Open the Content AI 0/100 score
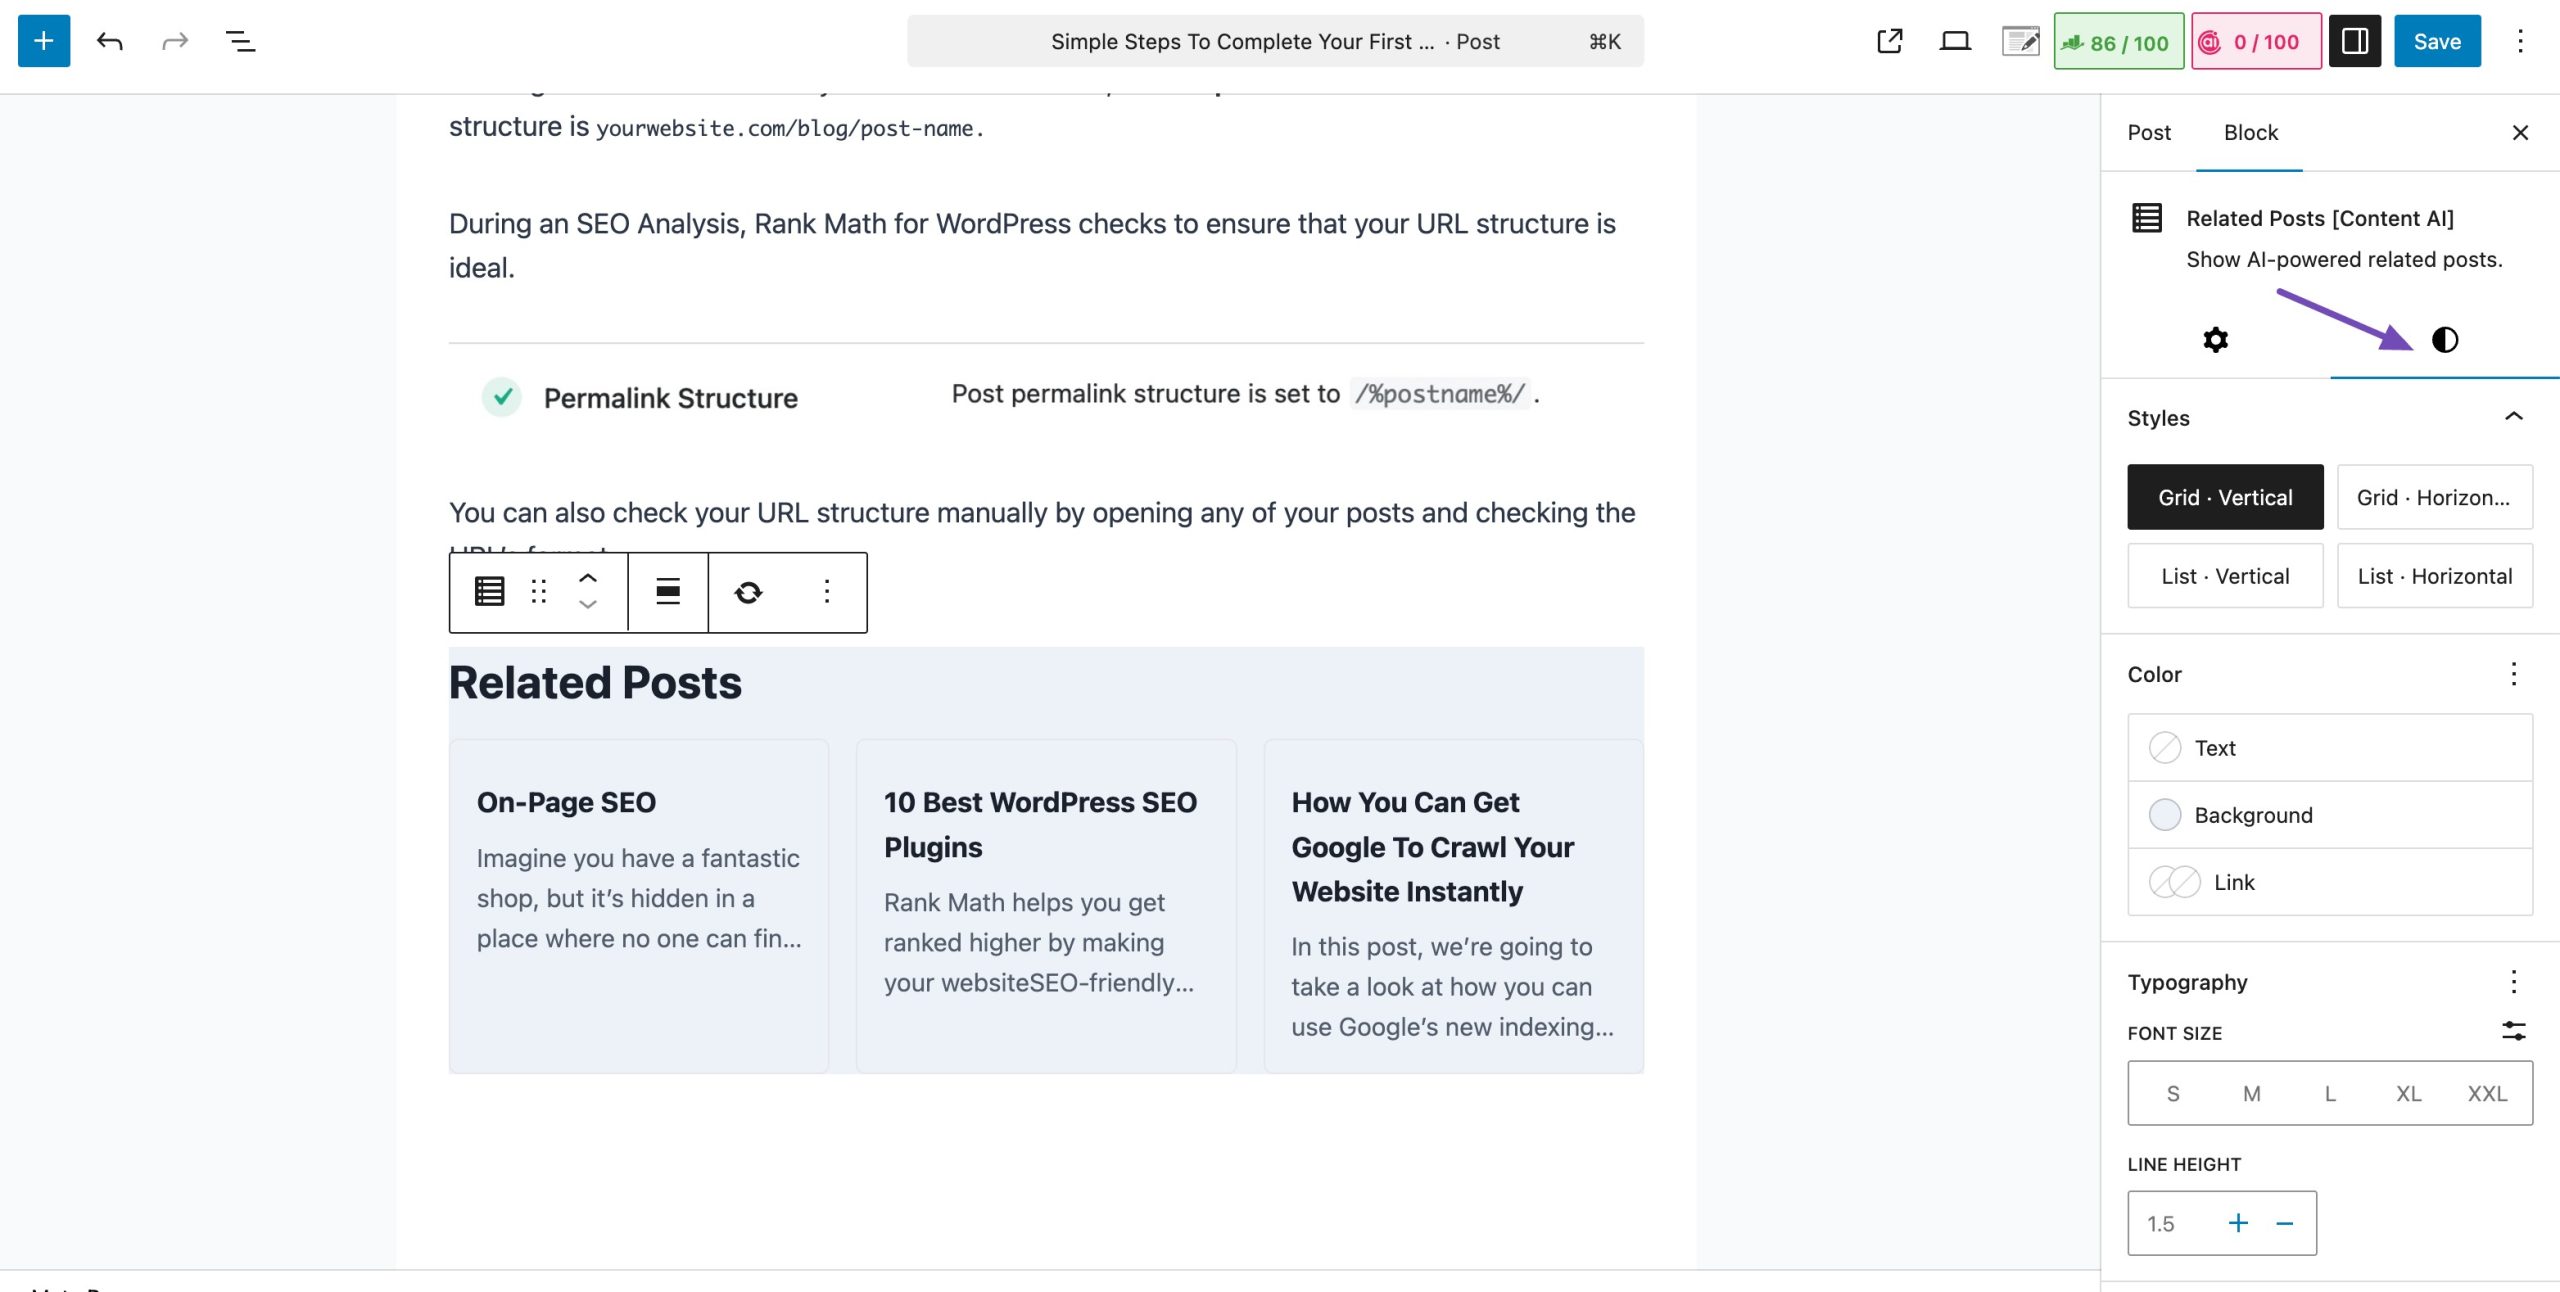This screenshot has height=1292, width=2560. pos(2255,42)
